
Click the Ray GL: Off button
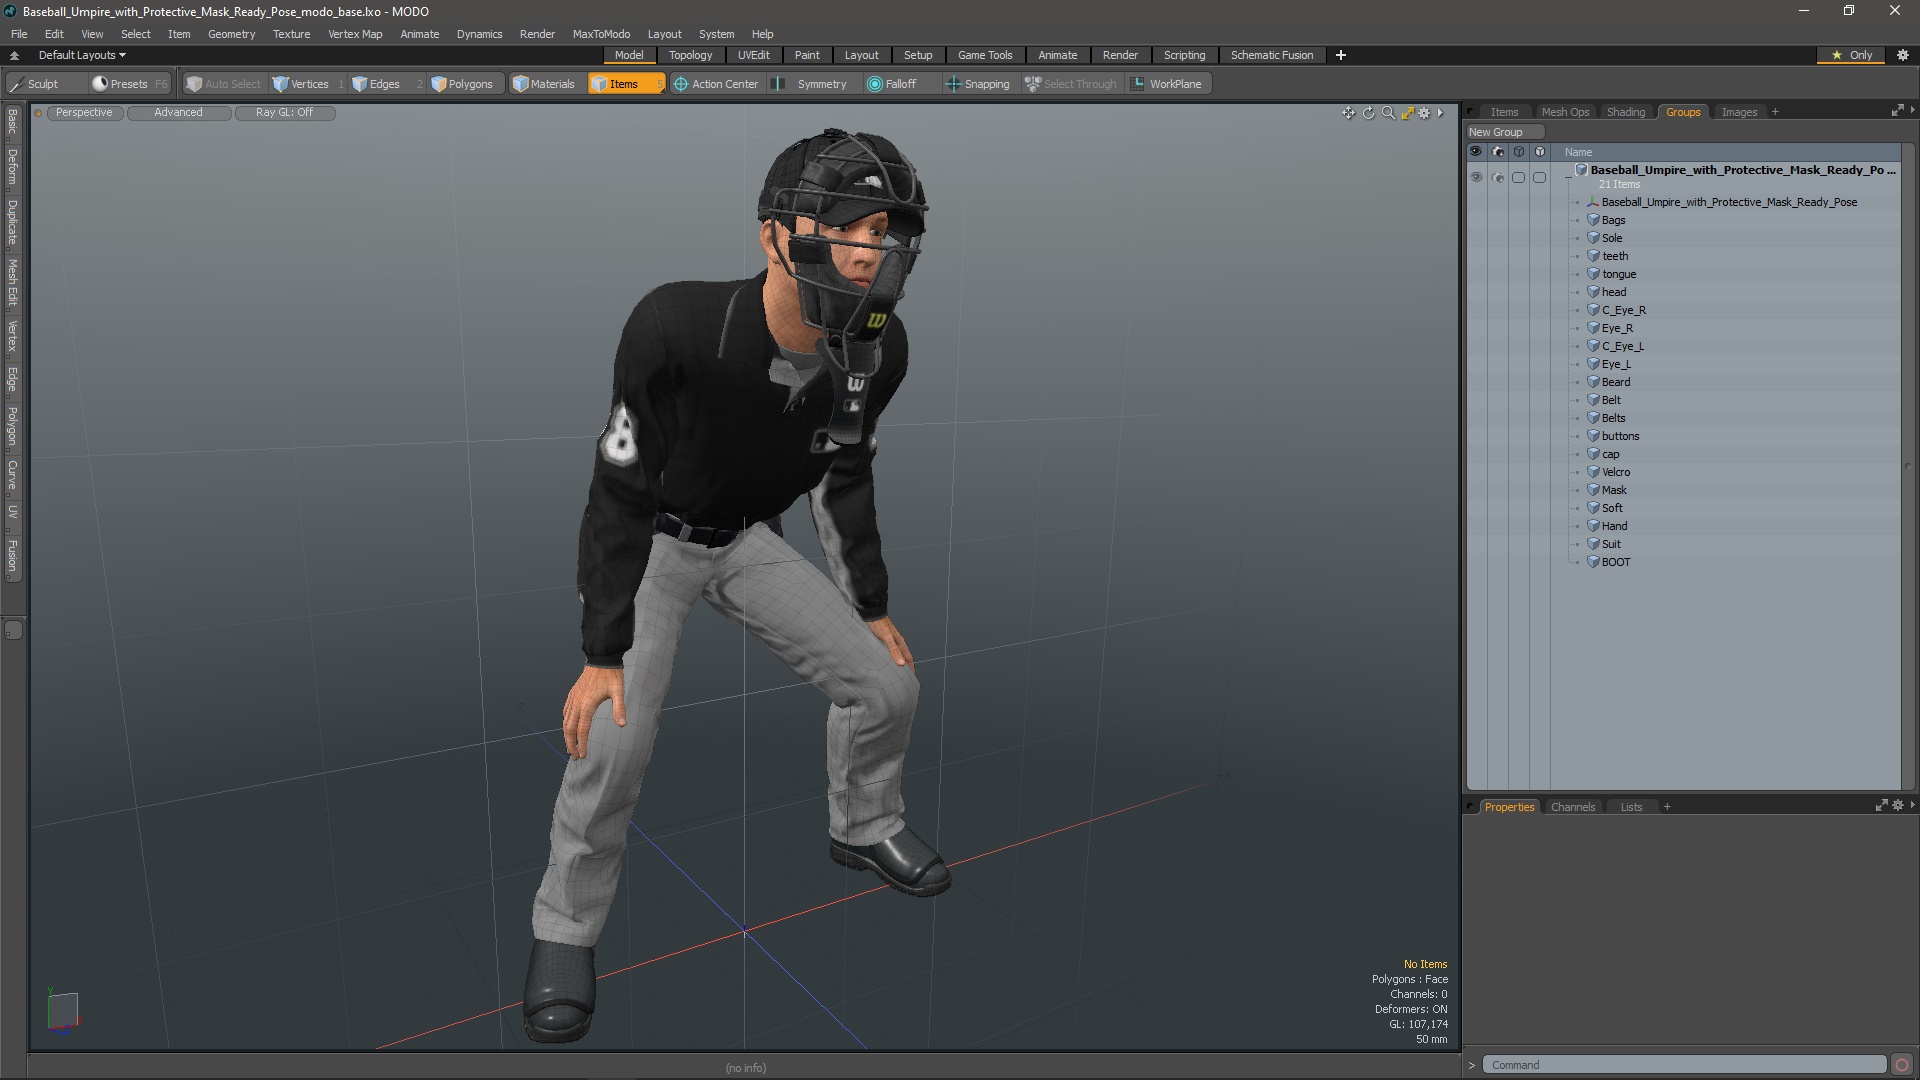point(284,112)
